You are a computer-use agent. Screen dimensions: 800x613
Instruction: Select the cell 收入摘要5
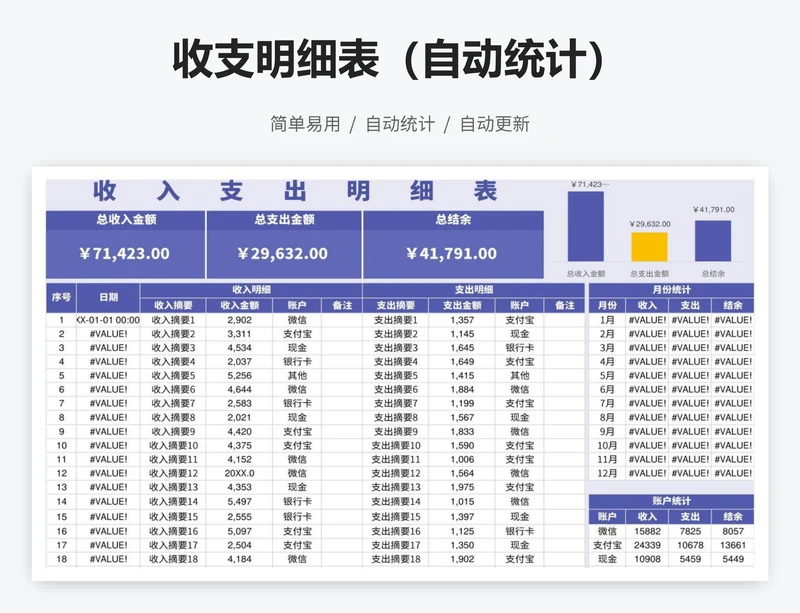(173, 376)
